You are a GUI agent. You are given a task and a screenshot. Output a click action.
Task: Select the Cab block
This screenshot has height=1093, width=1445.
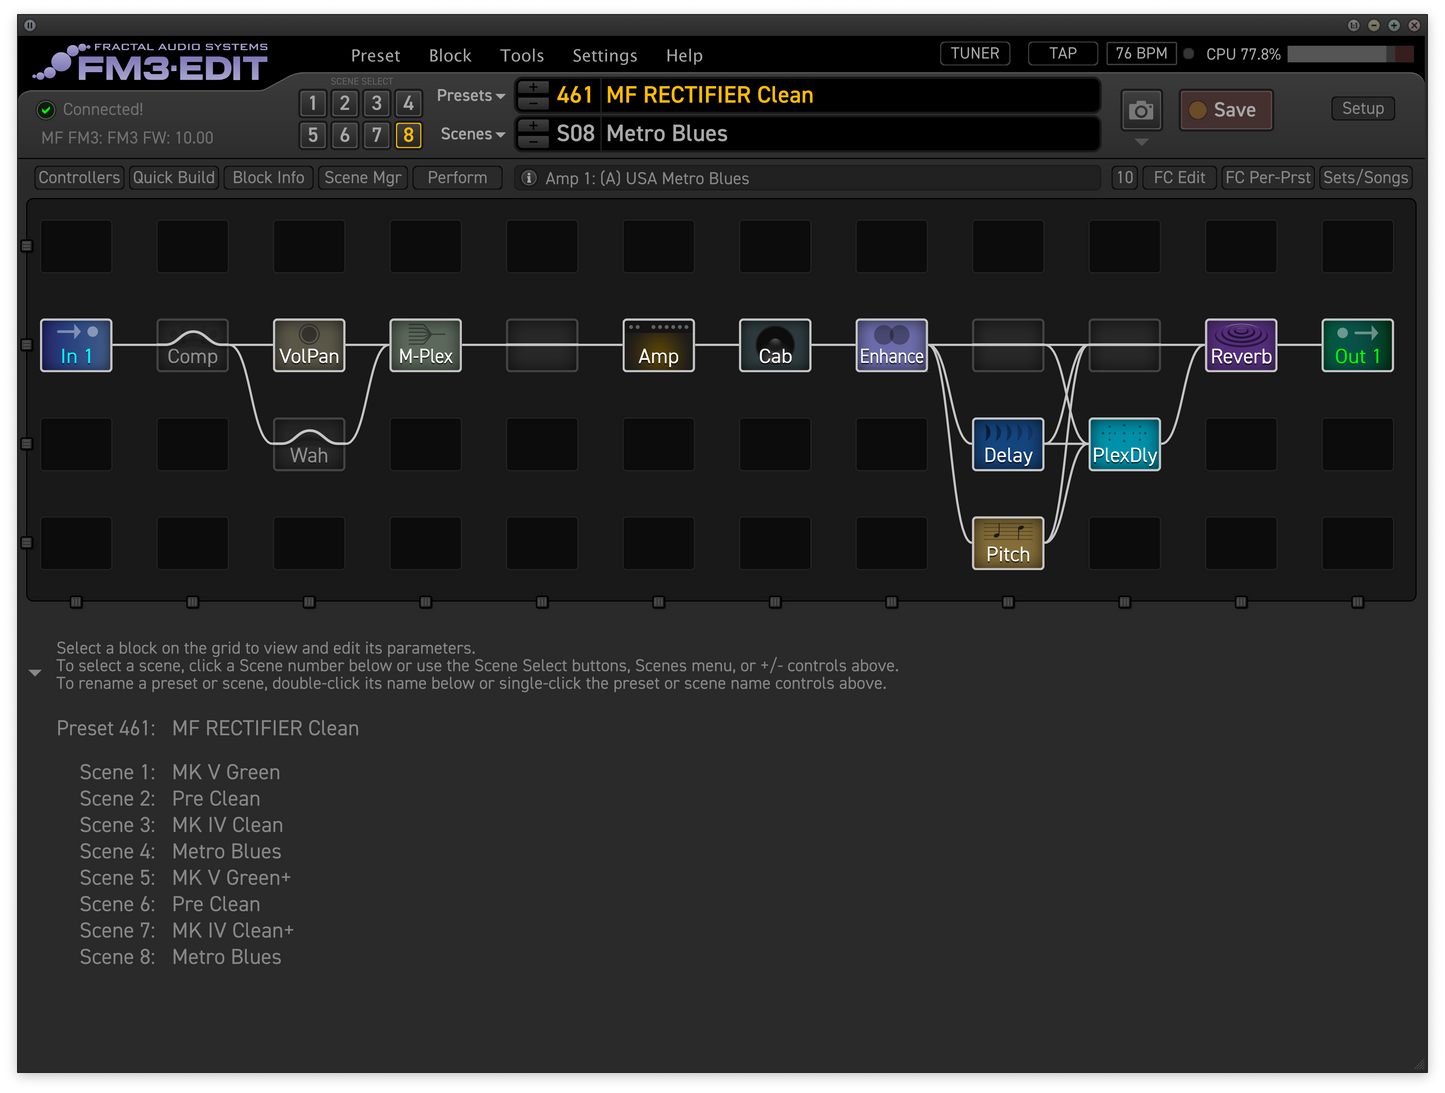[775, 346]
